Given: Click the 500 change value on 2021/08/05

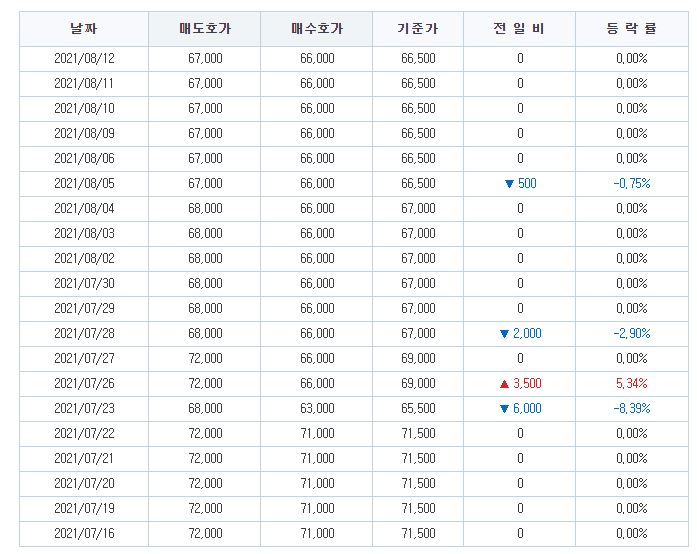Looking at the screenshot, I should [527, 183].
